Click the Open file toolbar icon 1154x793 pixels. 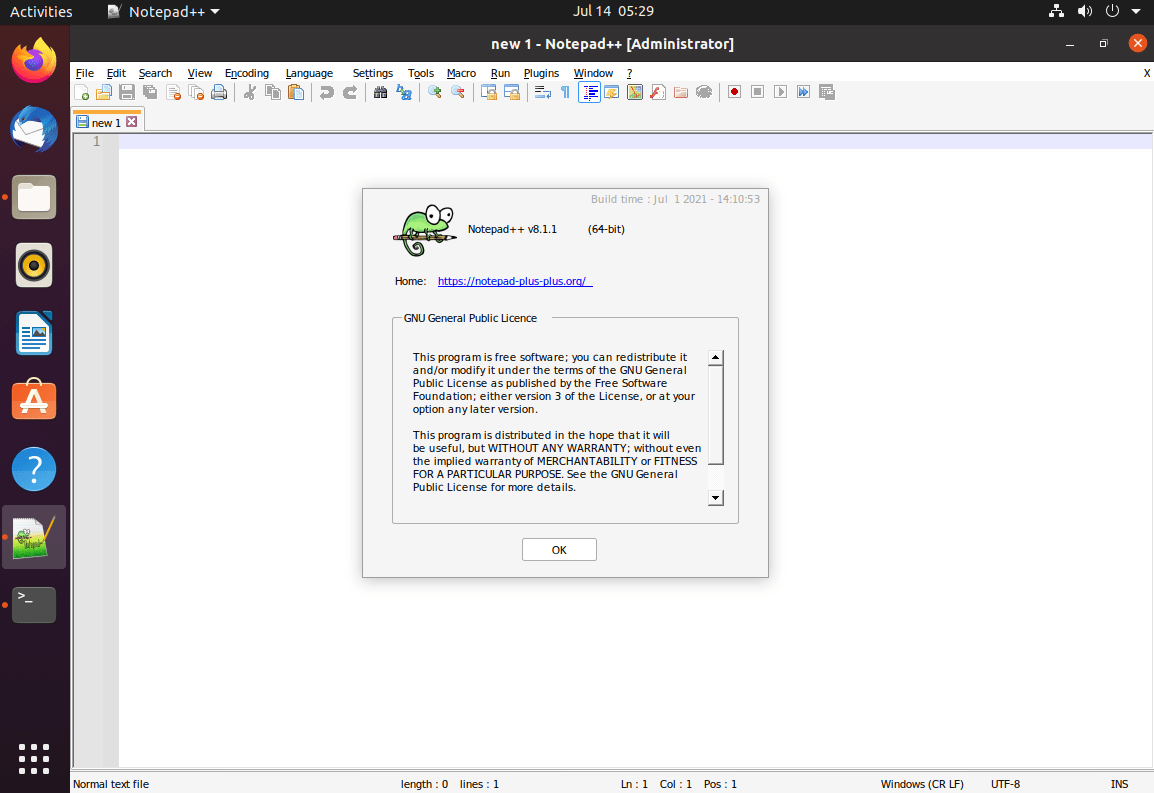pyautogui.click(x=104, y=92)
